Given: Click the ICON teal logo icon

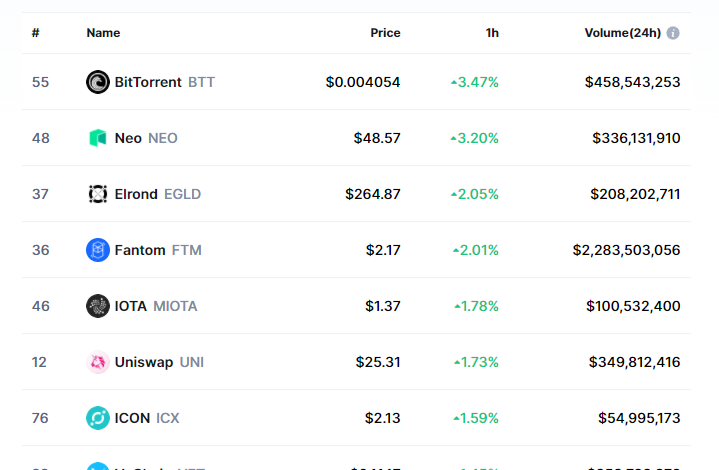Looking at the screenshot, I should click(x=98, y=418).
